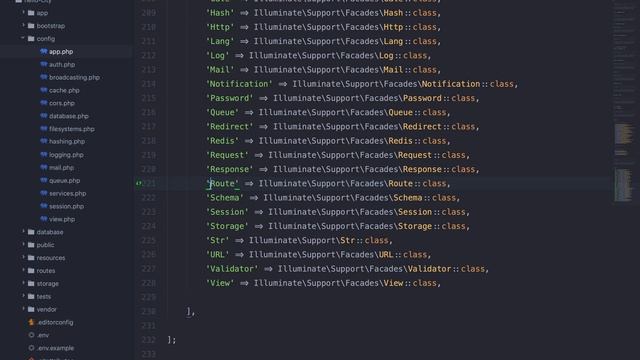The image size is (640, 360).
Task: Click the database folder icon
Action: pyautogui.click(x=31, y=232)
